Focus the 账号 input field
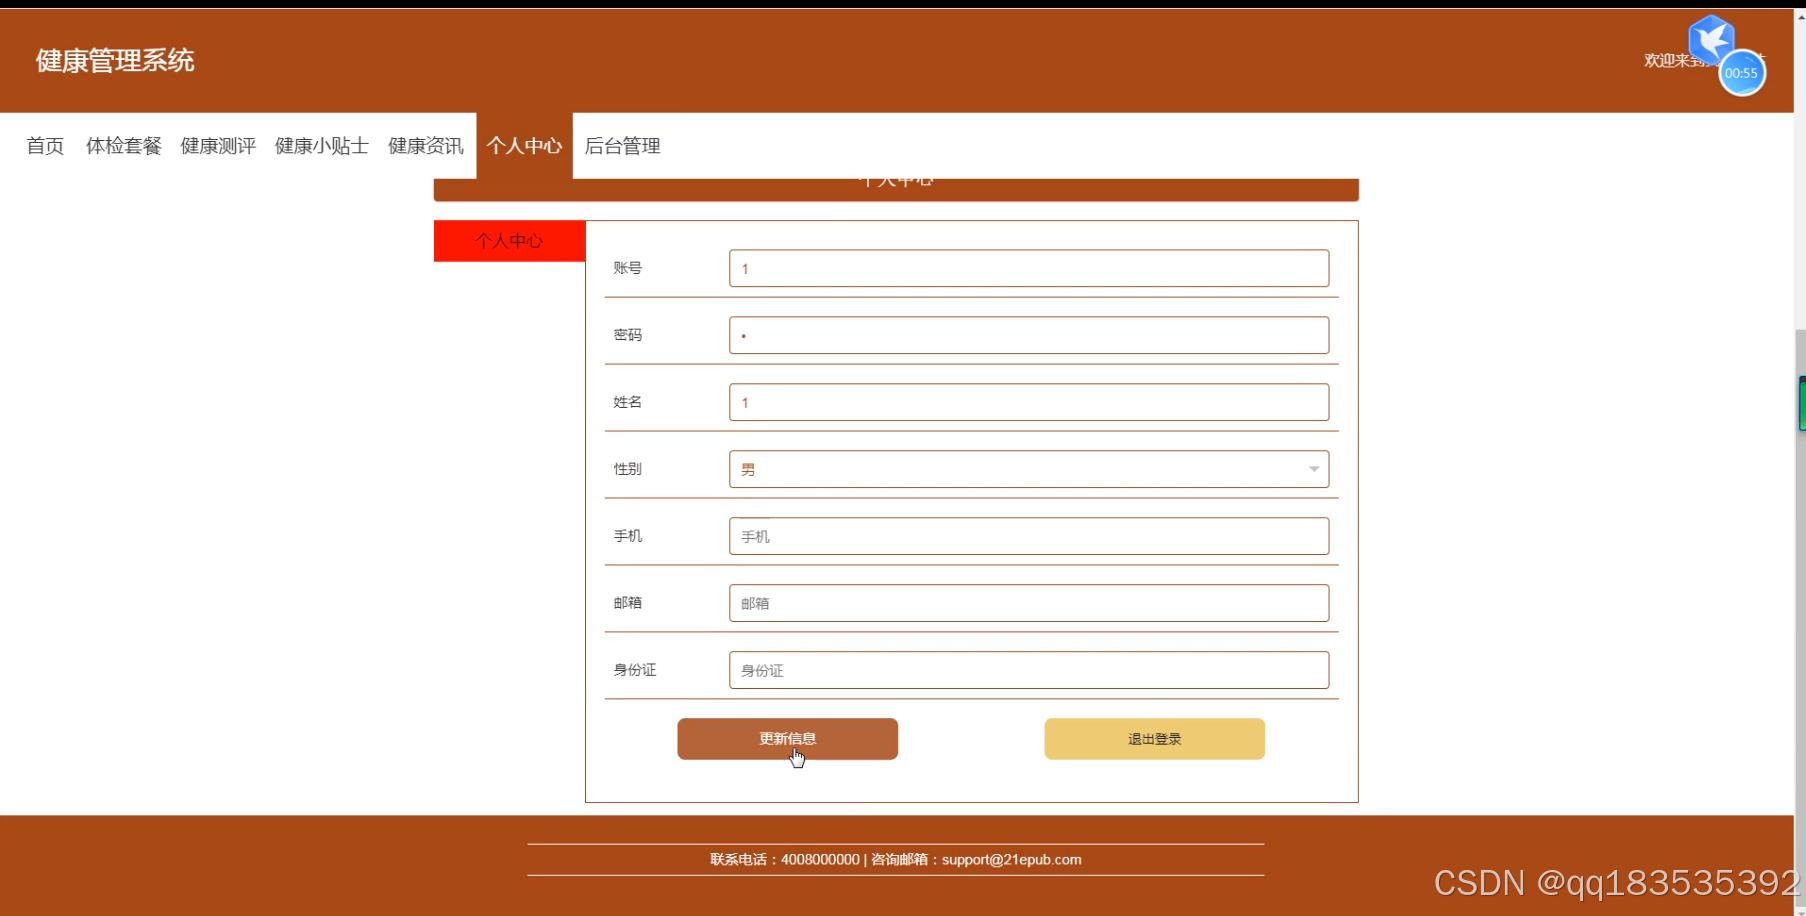The width and height of the screenshot is (1806, 916). pos(1029,268)
